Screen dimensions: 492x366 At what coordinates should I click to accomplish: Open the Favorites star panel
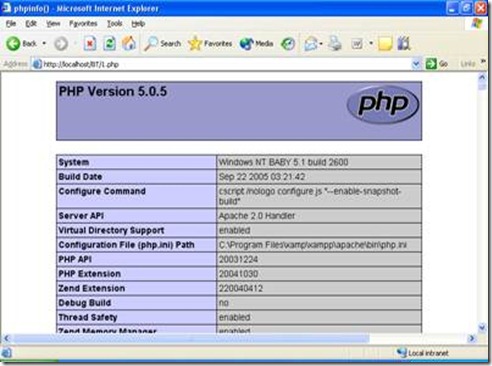point(210,43)
